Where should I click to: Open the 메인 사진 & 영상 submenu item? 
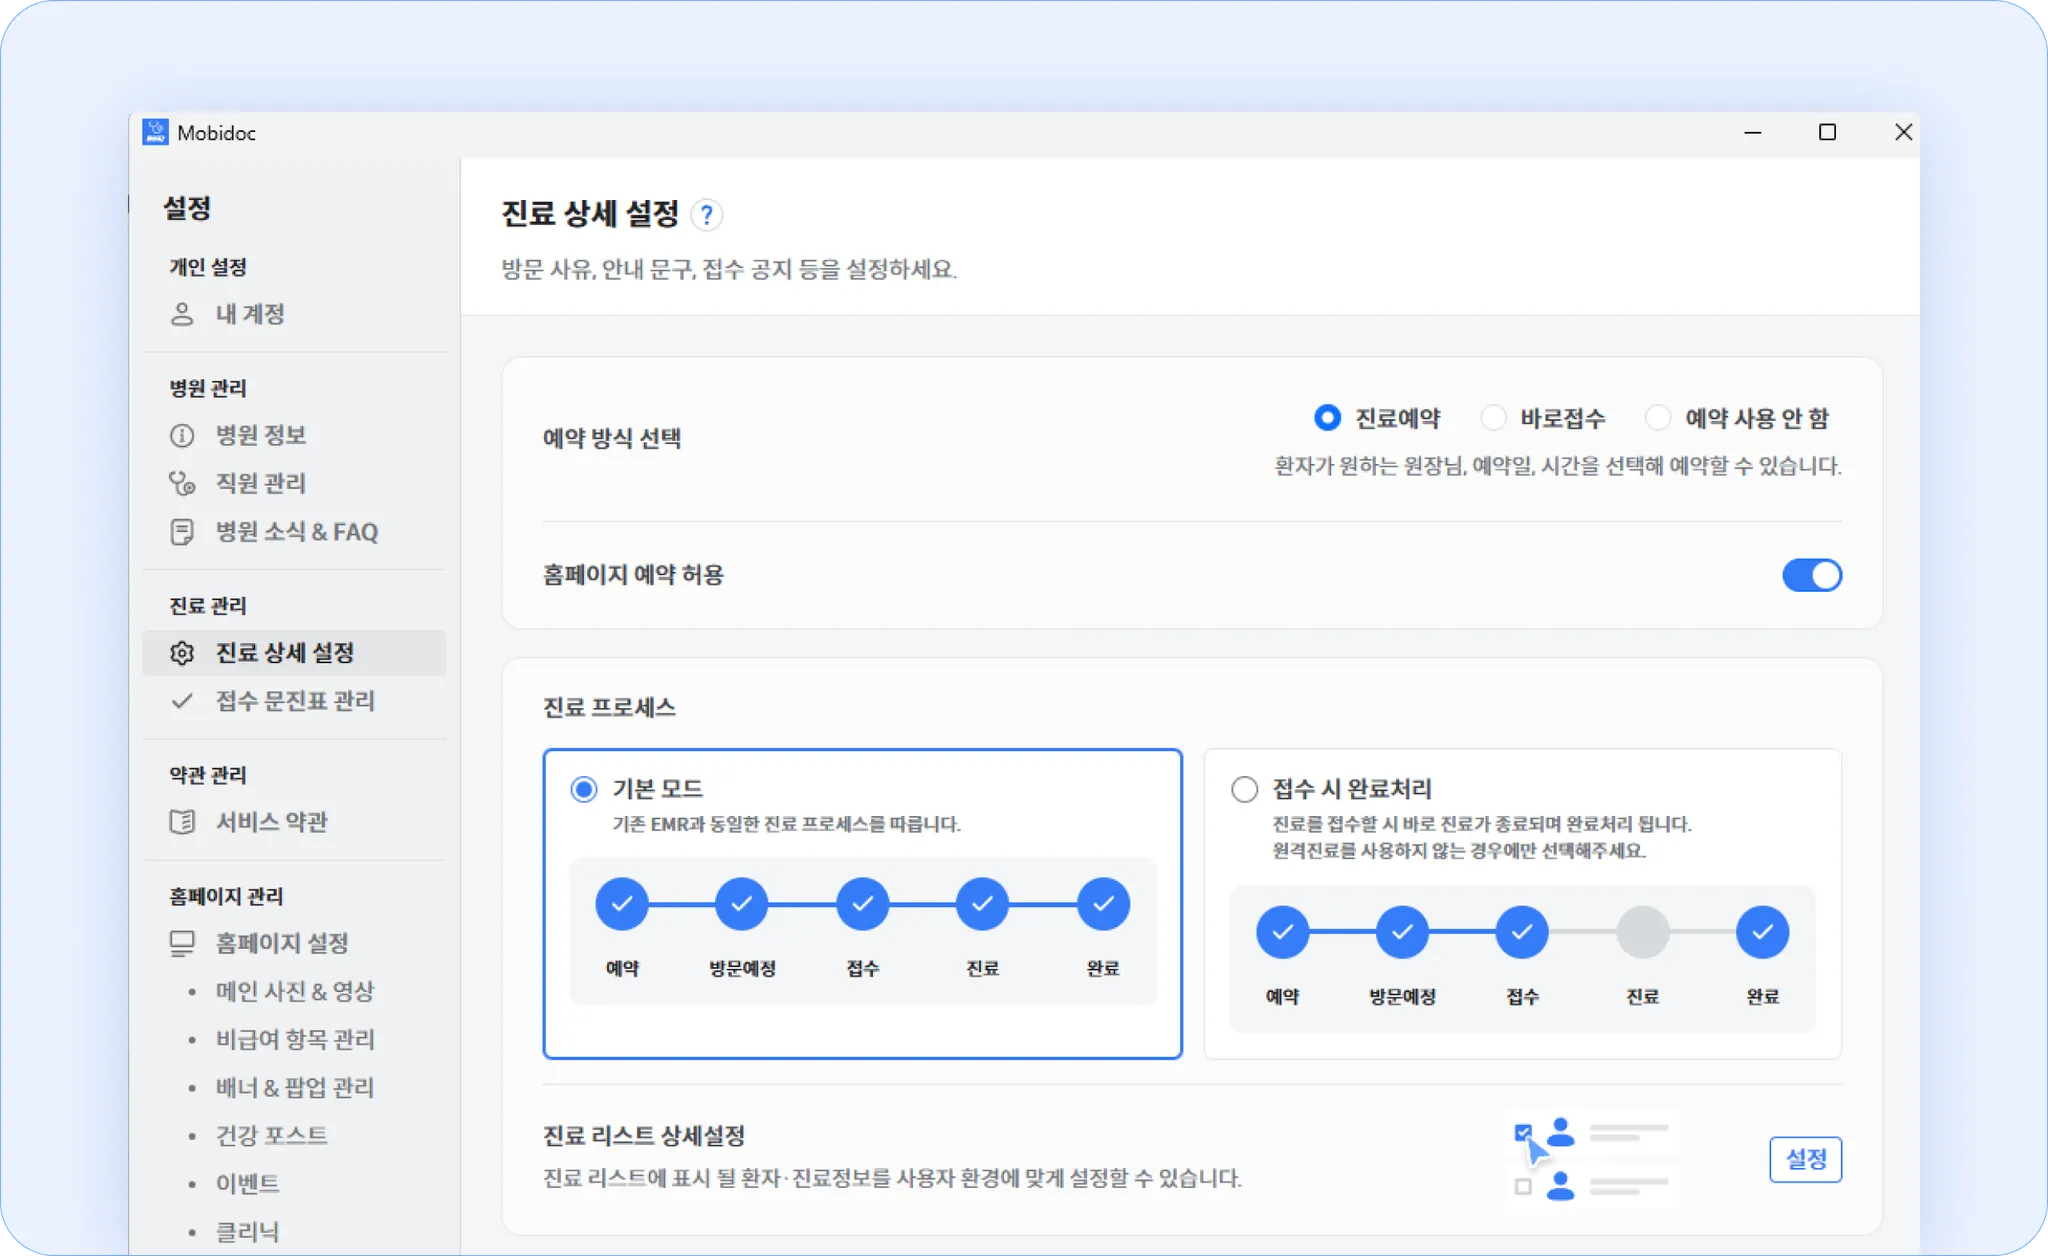coord(295,991)
